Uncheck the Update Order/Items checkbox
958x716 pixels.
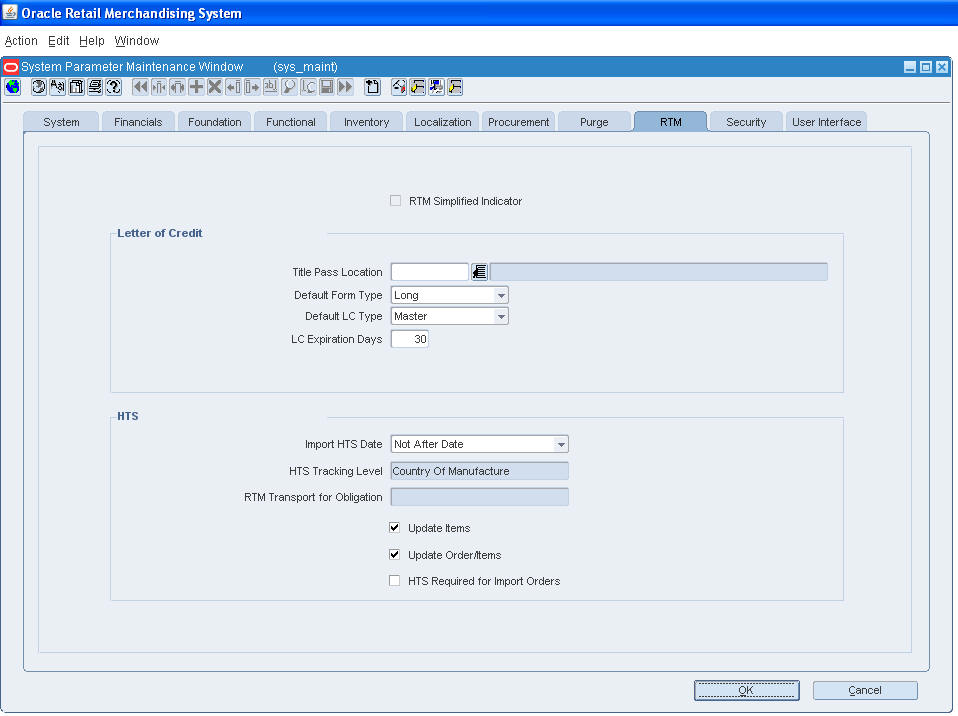[x=395, y=554]
